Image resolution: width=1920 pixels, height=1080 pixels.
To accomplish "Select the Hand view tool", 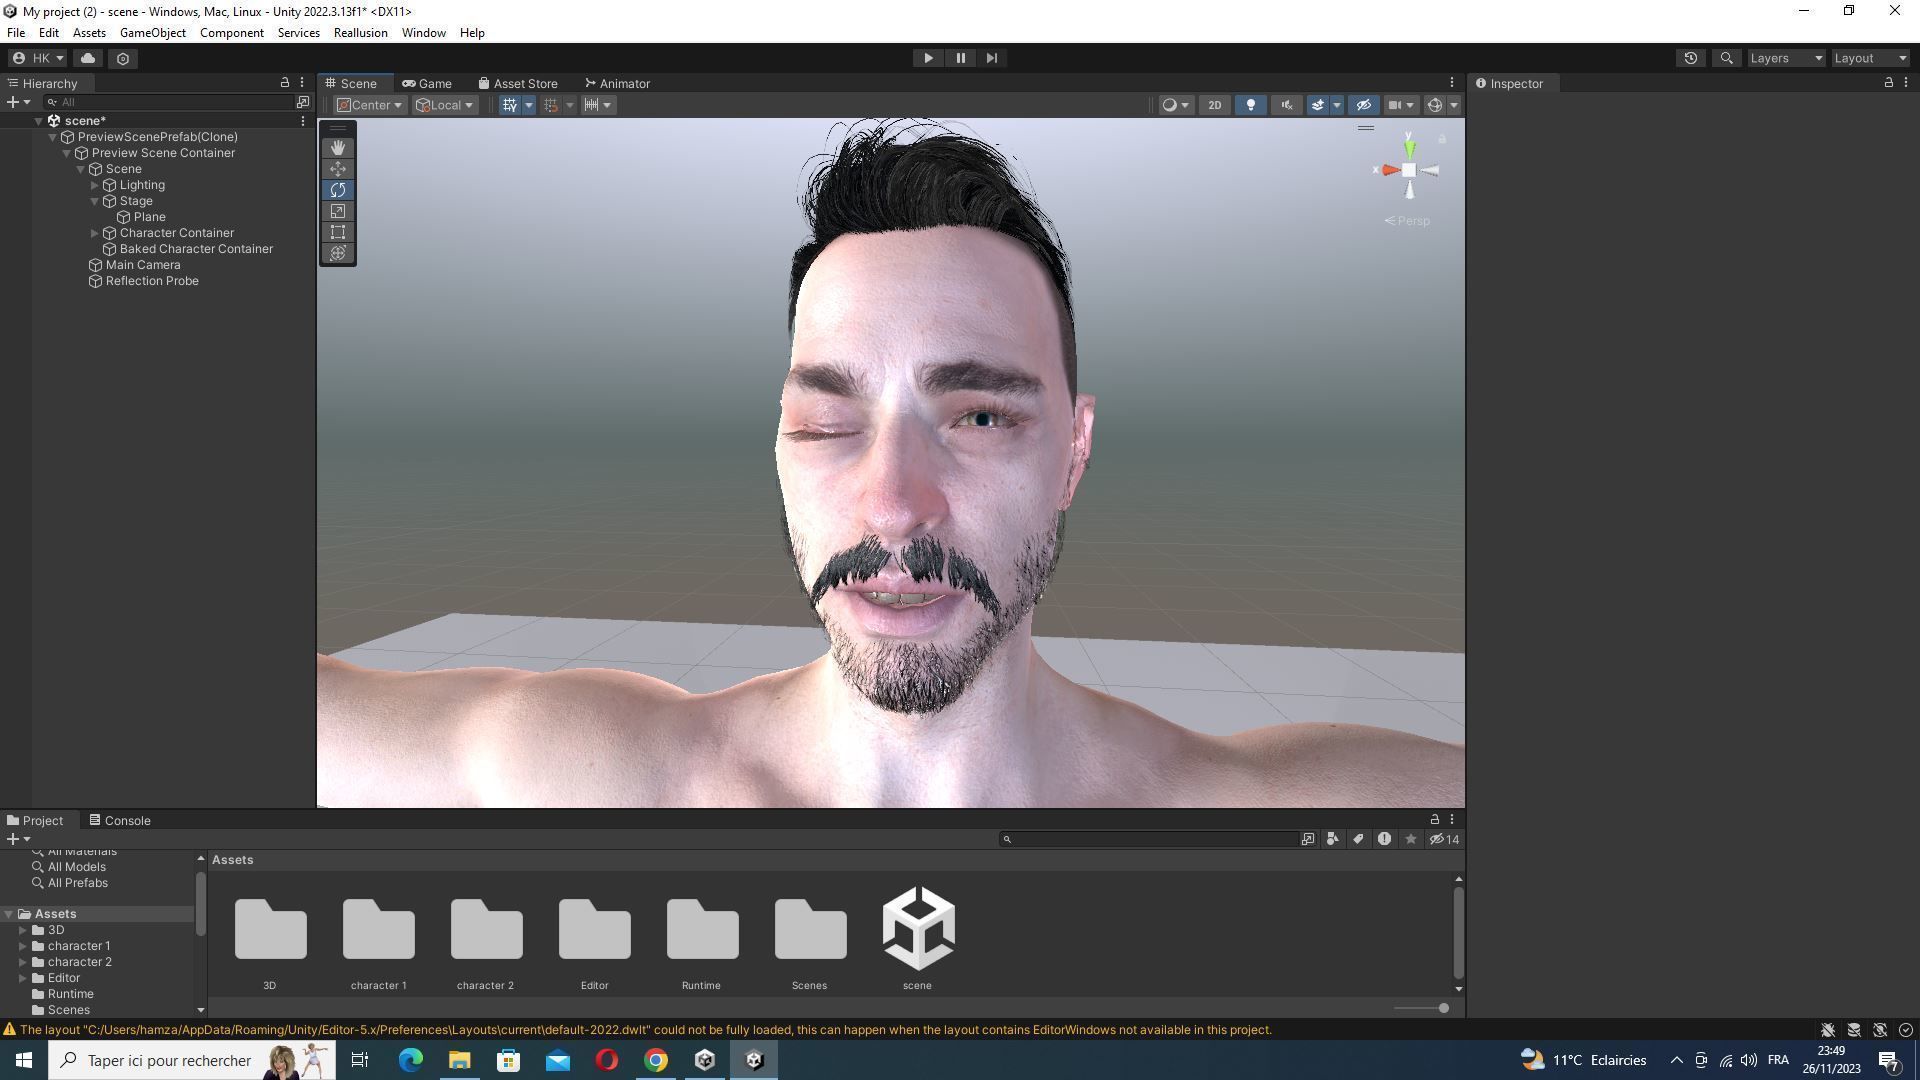I will tap(338, 147).
